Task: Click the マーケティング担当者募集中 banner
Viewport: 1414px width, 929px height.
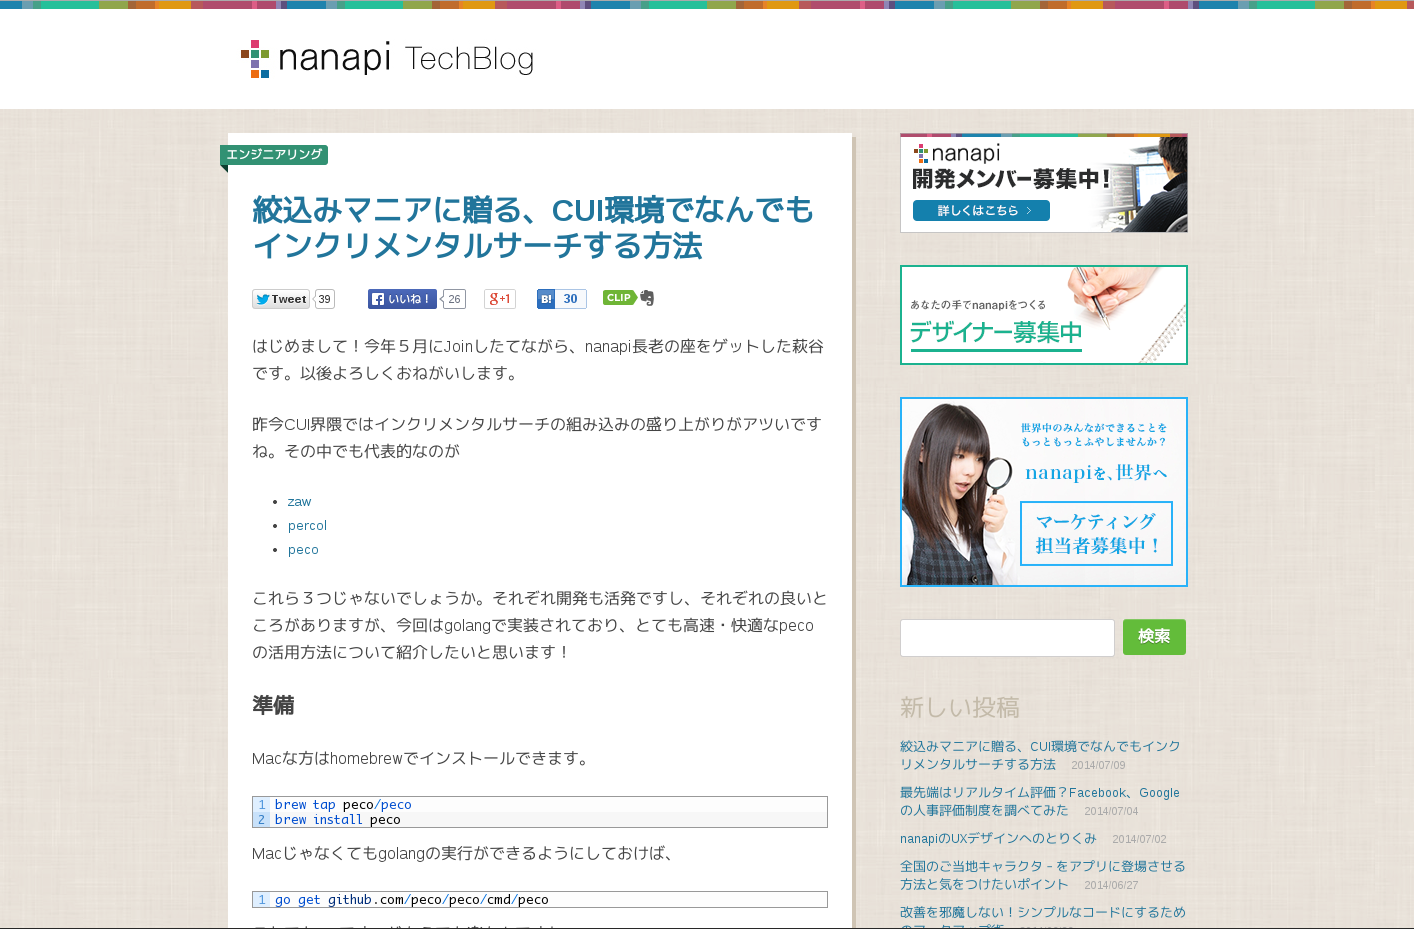Action: click(x=1044, y=492)
